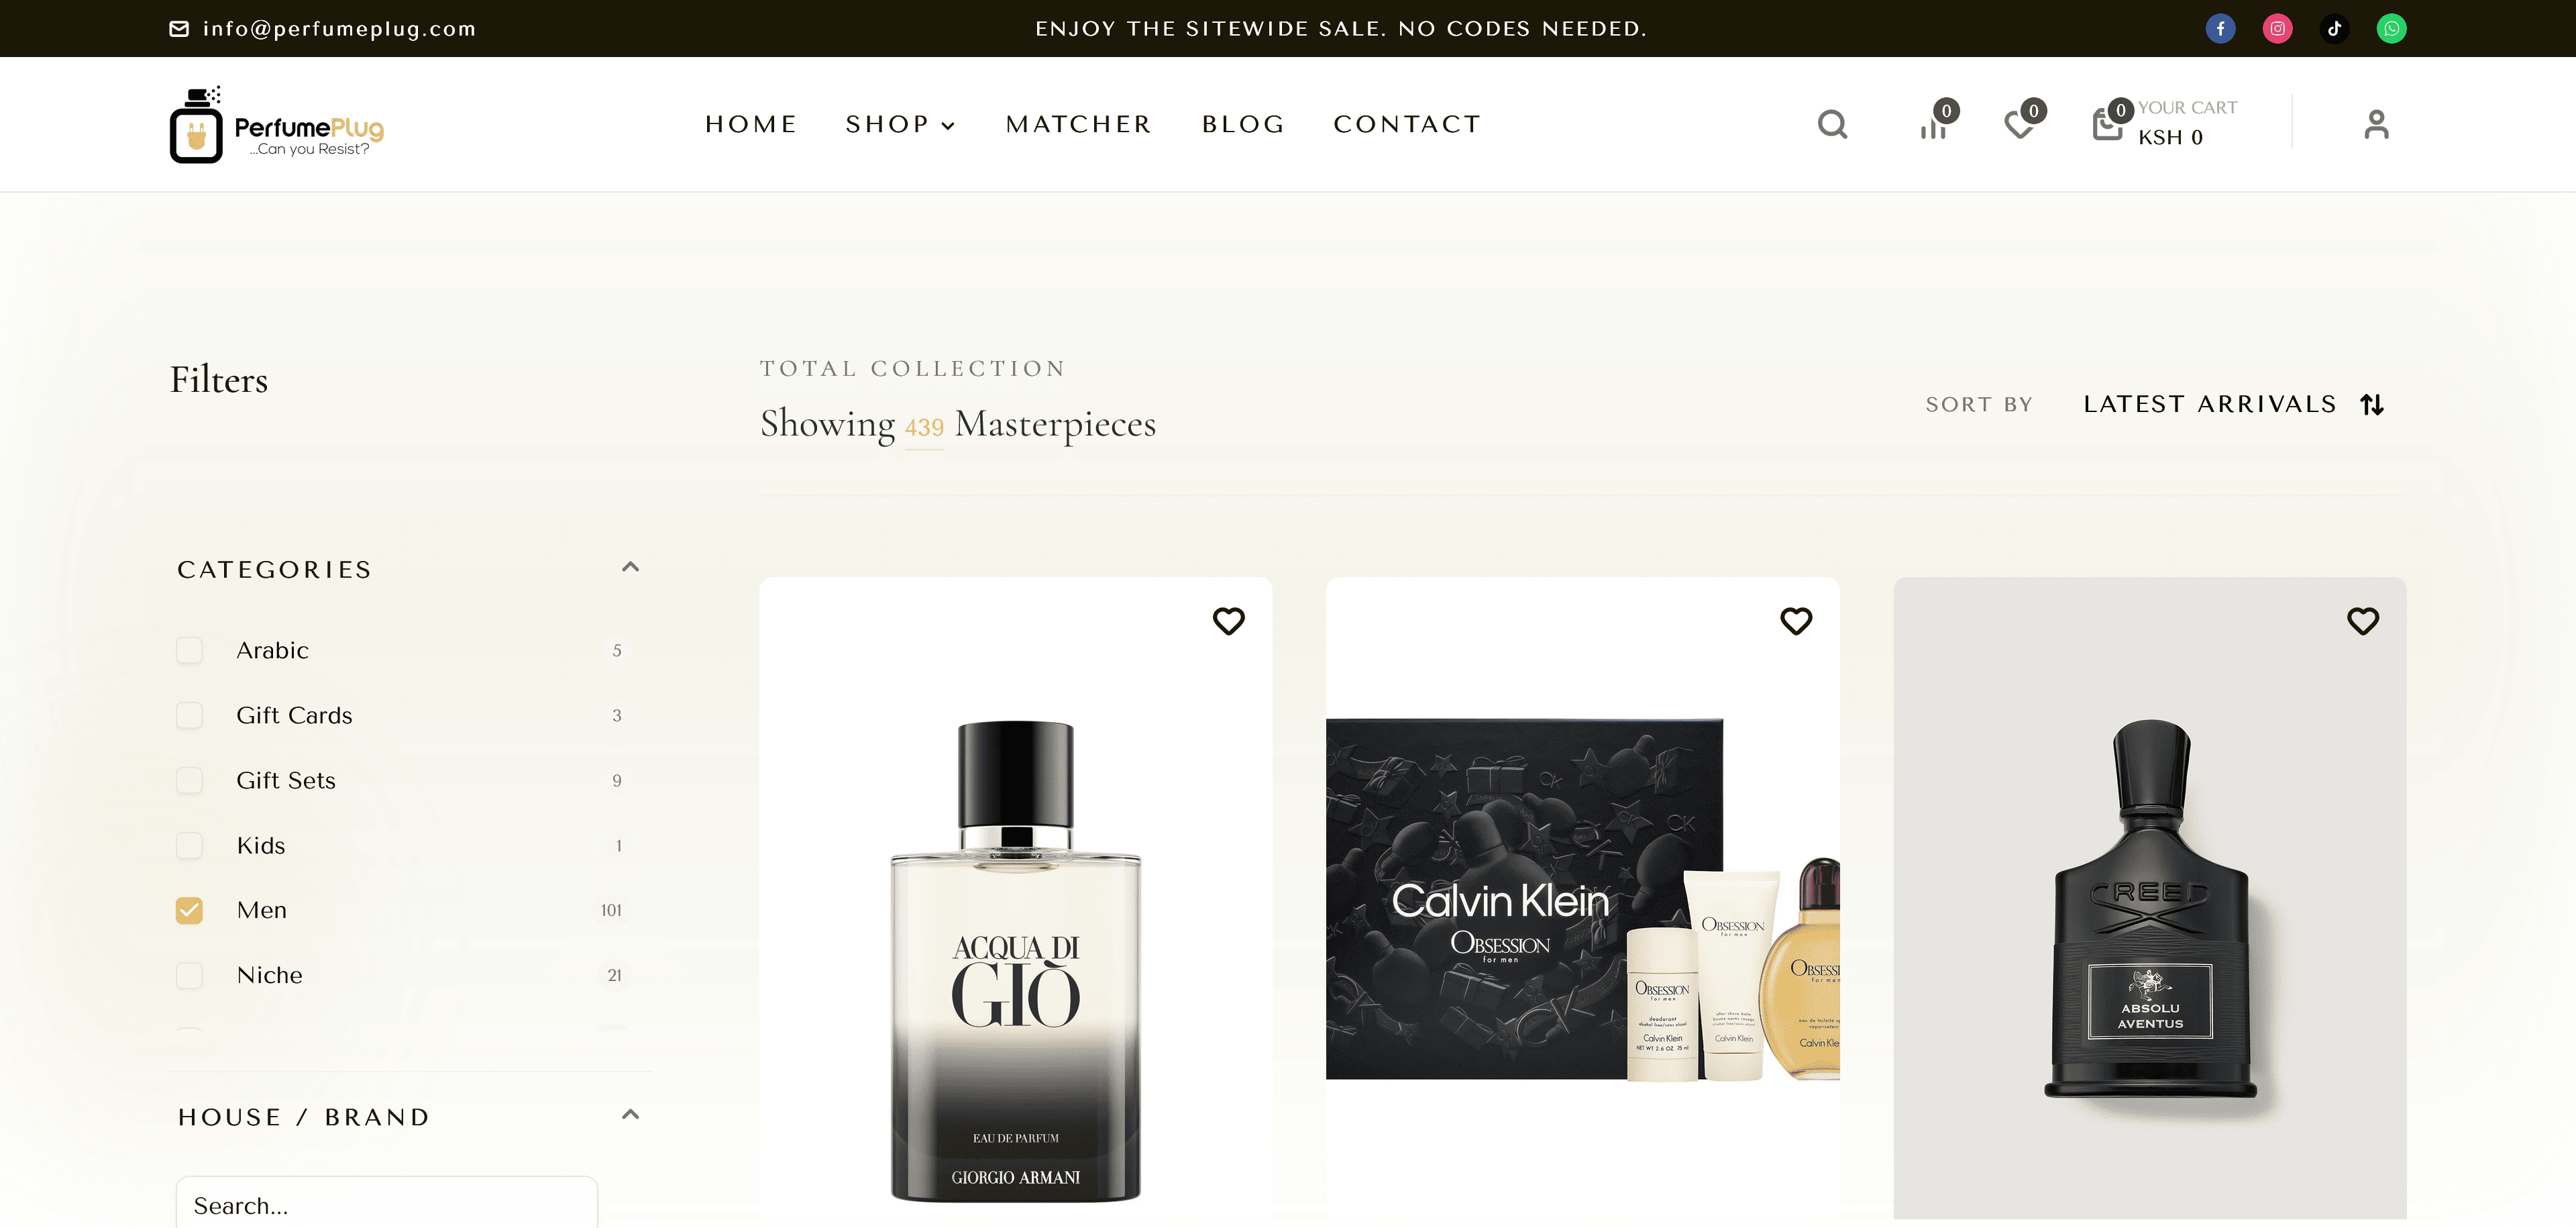Open the Your Cart link
The height and width of the screenshot is (1228, 2576).
tap(2165, 123)
